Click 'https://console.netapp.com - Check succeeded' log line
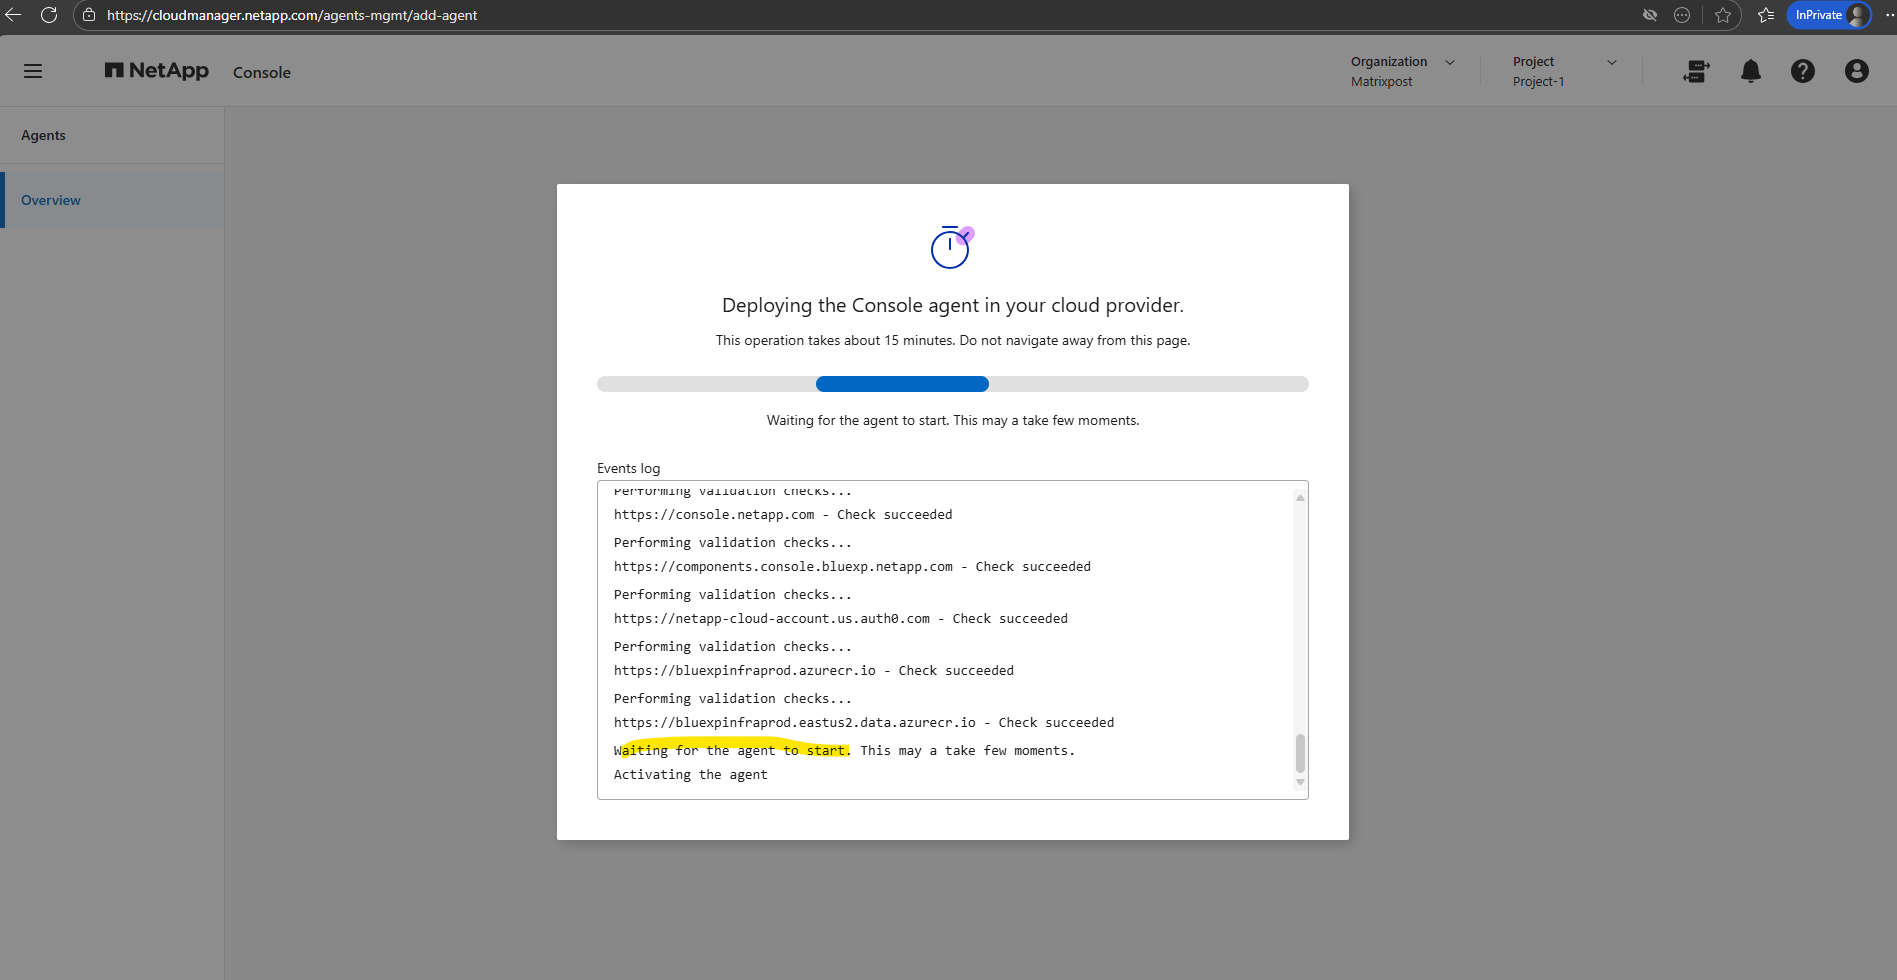Image resolution: width=1897 pixels, height=980 pixels. pos(783,515)
